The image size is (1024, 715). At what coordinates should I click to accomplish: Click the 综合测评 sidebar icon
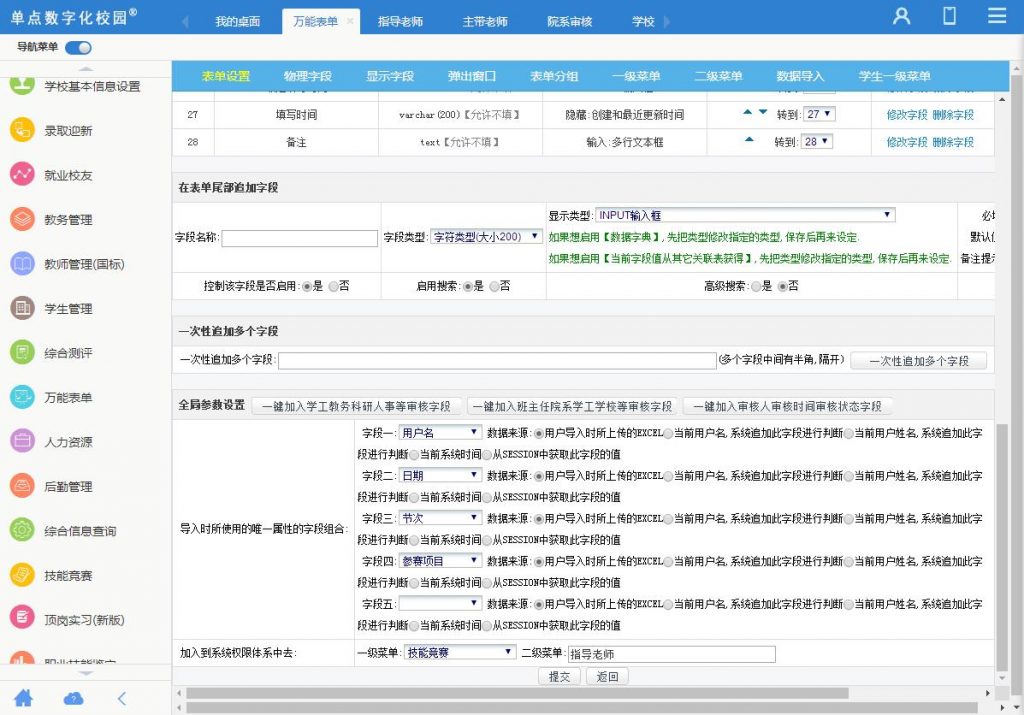(x=22, y=352)
